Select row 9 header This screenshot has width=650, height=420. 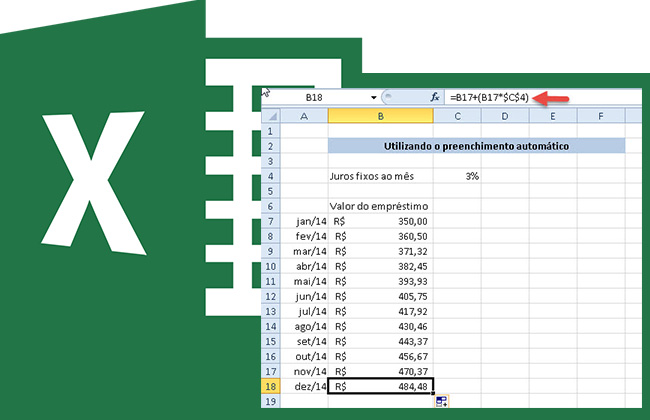pos(271,251)
